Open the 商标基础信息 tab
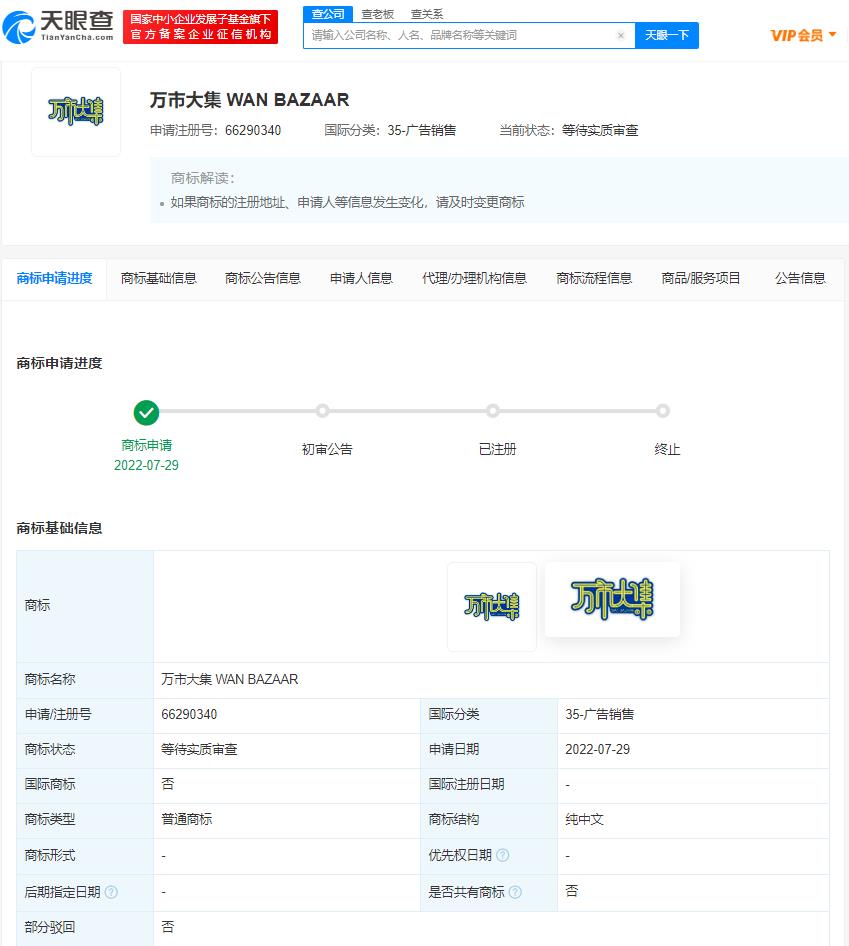Screen dimensions: 849x946 coord(159,278)
